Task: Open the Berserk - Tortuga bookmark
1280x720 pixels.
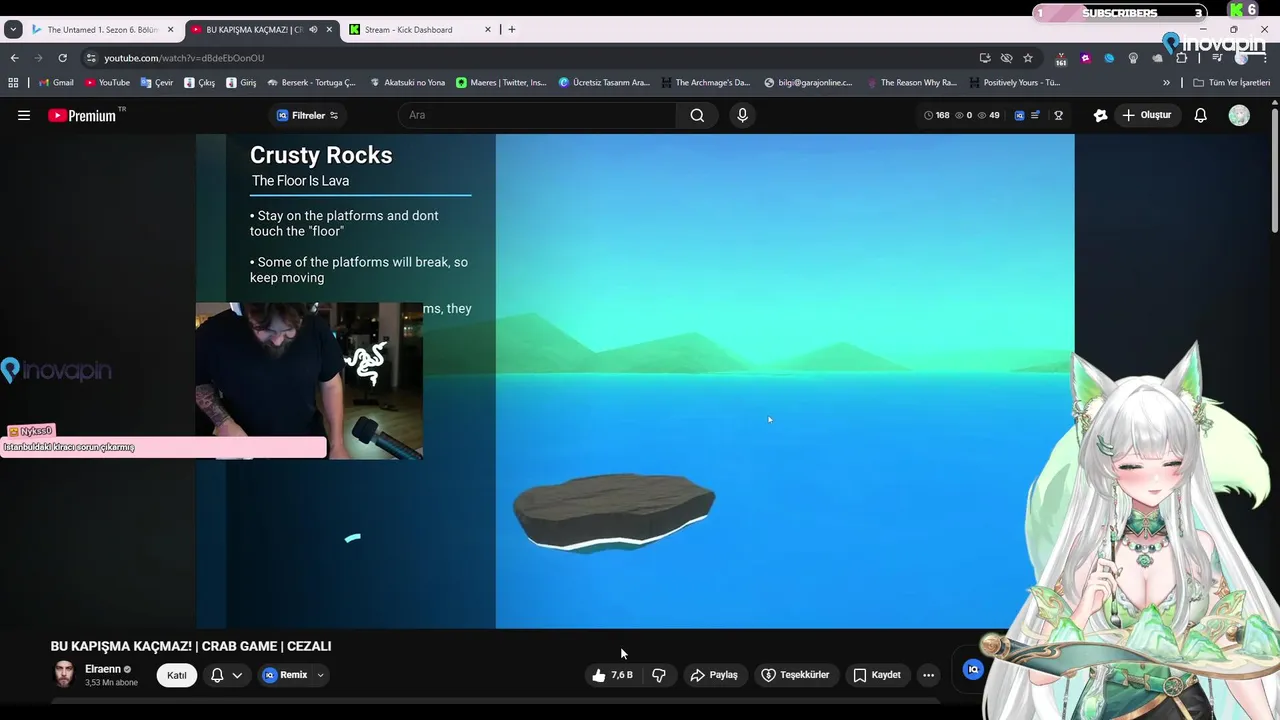Action: pyautogui.click(x=311, y=83)
